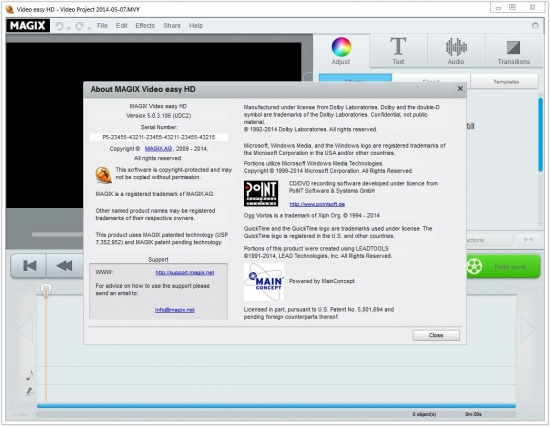Navigate timeline right with the arrow
This screenshot has height=427, width=550.
click(x=528, y=329)
